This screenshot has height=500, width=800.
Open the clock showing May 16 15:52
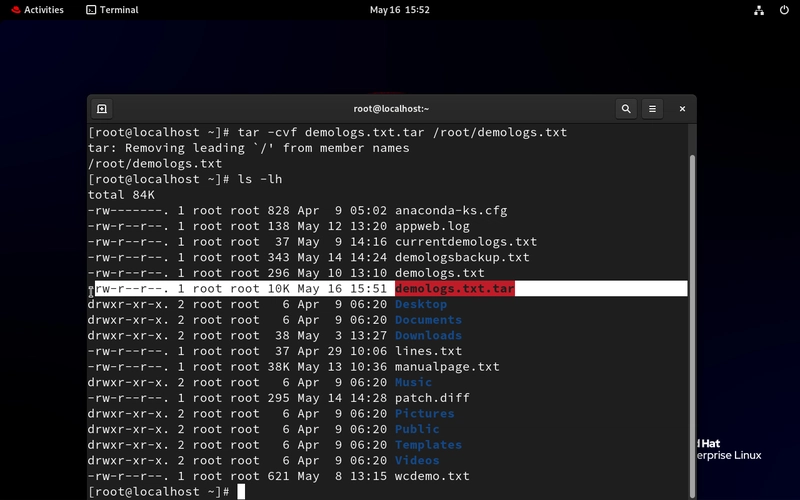(x=399, y=10)
